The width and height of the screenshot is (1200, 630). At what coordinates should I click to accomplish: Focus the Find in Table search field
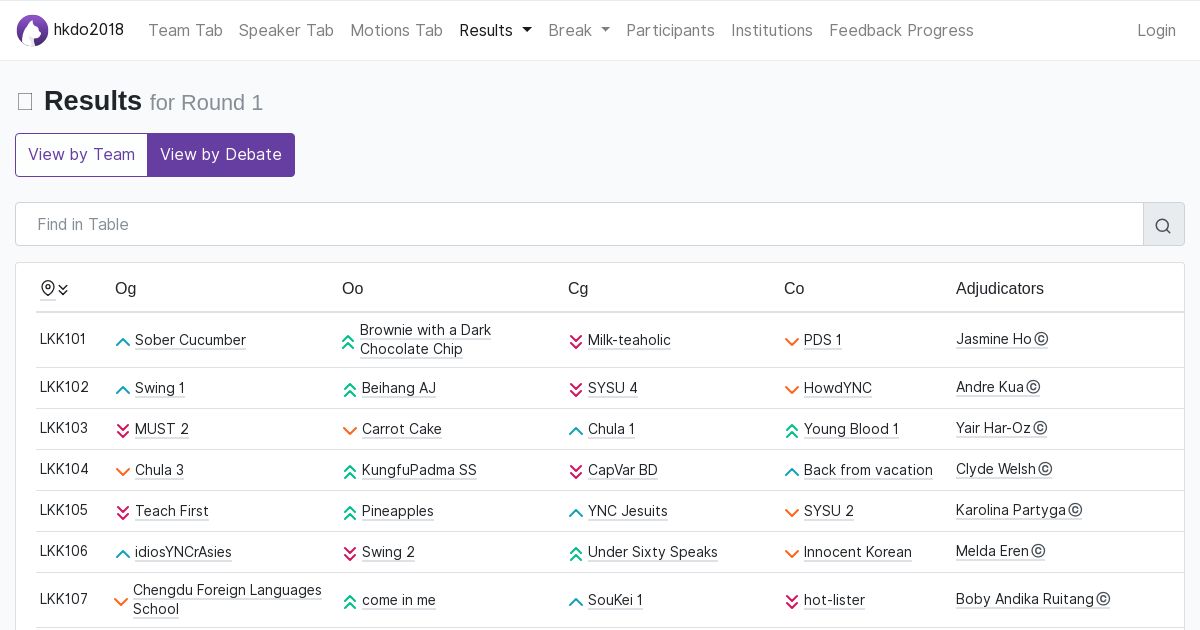pyautogui.click(x=579, y=224)
